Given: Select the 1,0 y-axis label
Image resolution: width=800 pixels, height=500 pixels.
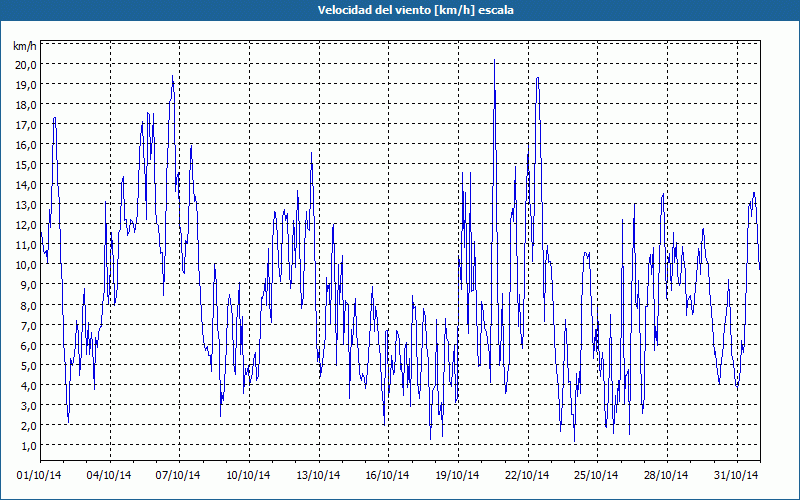Looking at the screenshot, I should pos(29,445).
